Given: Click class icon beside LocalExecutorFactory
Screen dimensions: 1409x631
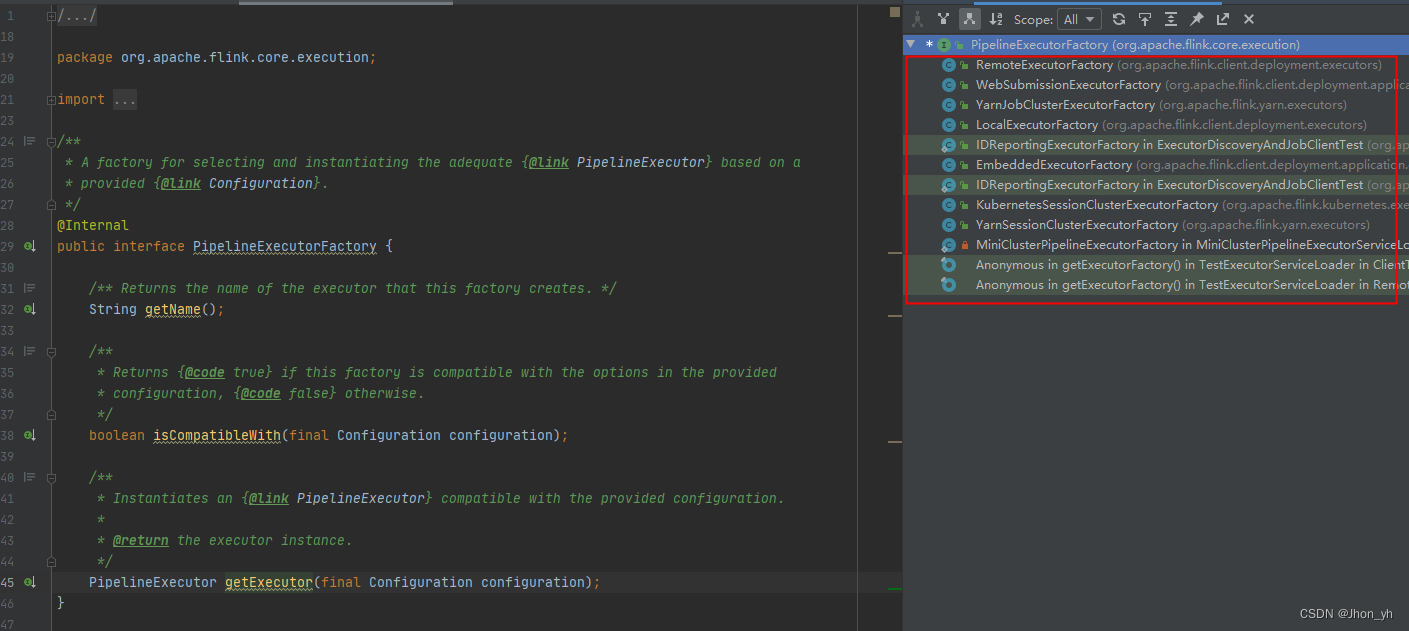Looking at the screenshot, I should [949, 125].
